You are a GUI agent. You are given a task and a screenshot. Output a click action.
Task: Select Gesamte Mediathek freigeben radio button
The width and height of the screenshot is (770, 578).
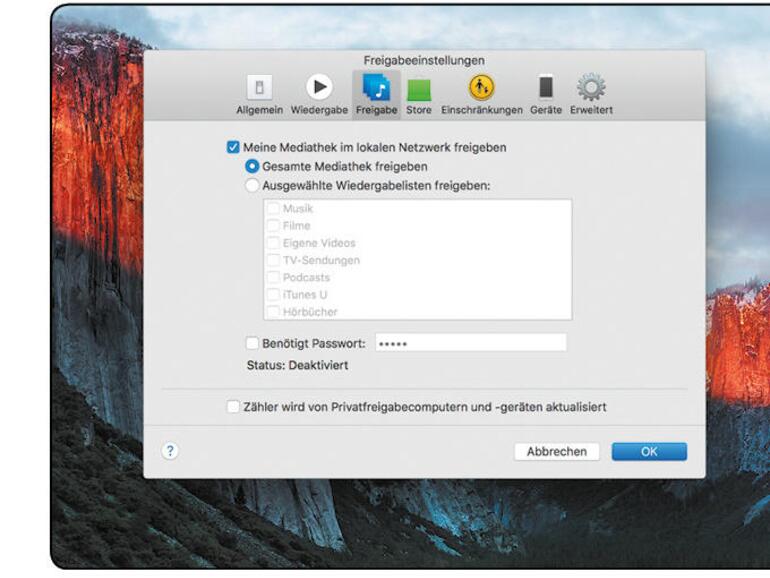[252, 166]
